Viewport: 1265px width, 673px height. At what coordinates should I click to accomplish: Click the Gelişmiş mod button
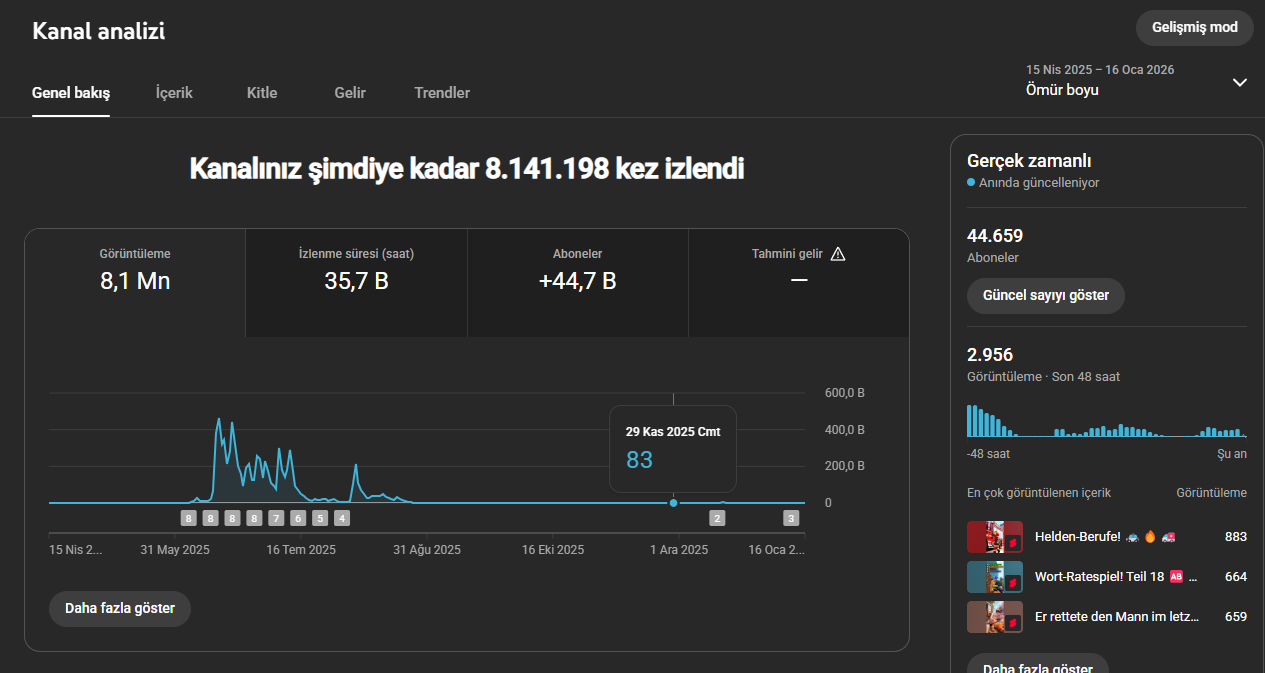(1195, 28)
